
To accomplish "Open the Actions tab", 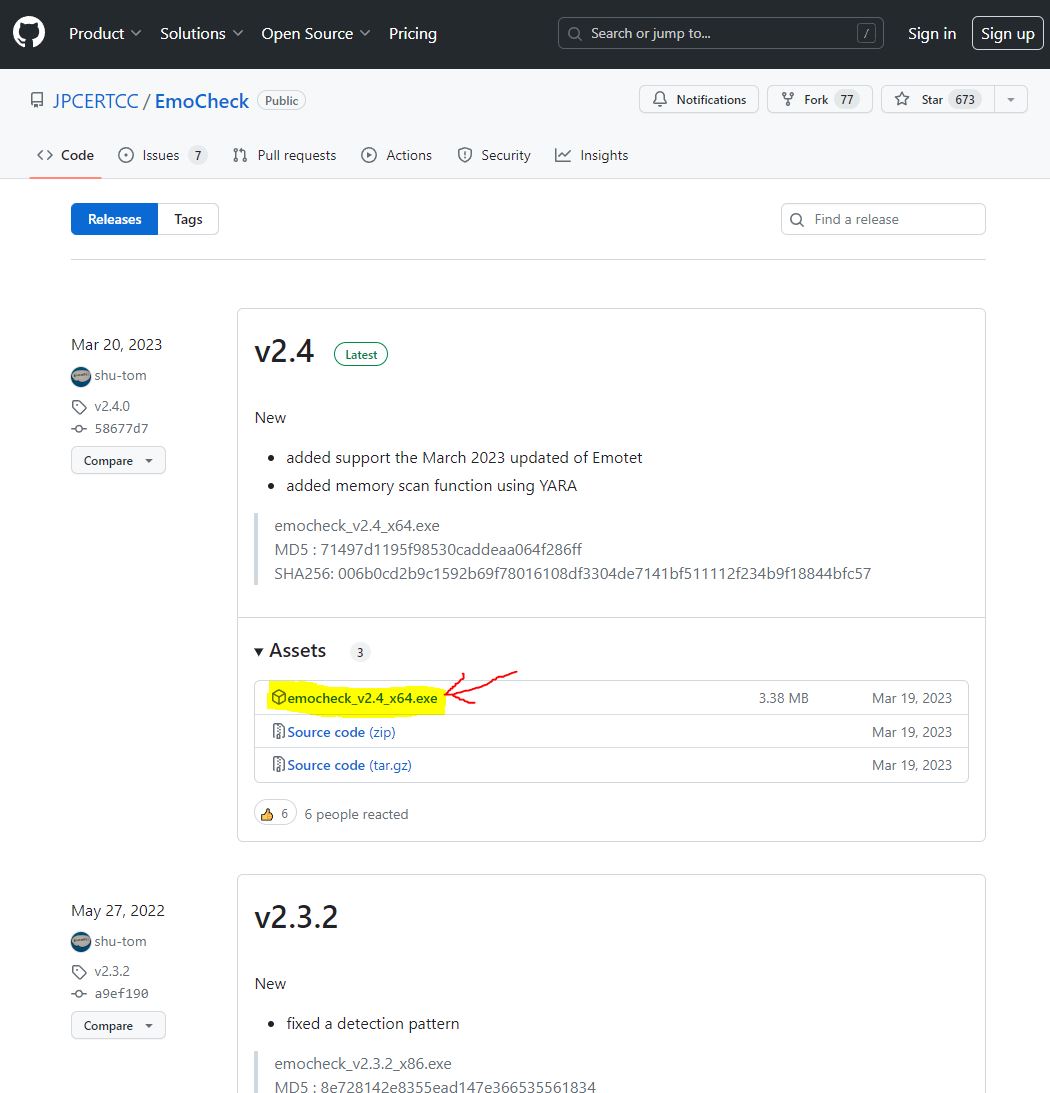I will pyautogui.click(x=397, y=155).
